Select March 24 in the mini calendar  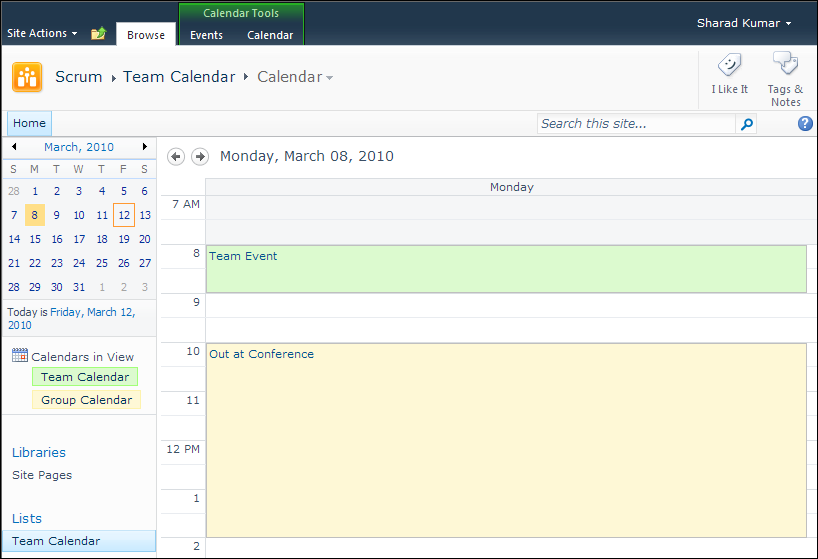79,263
